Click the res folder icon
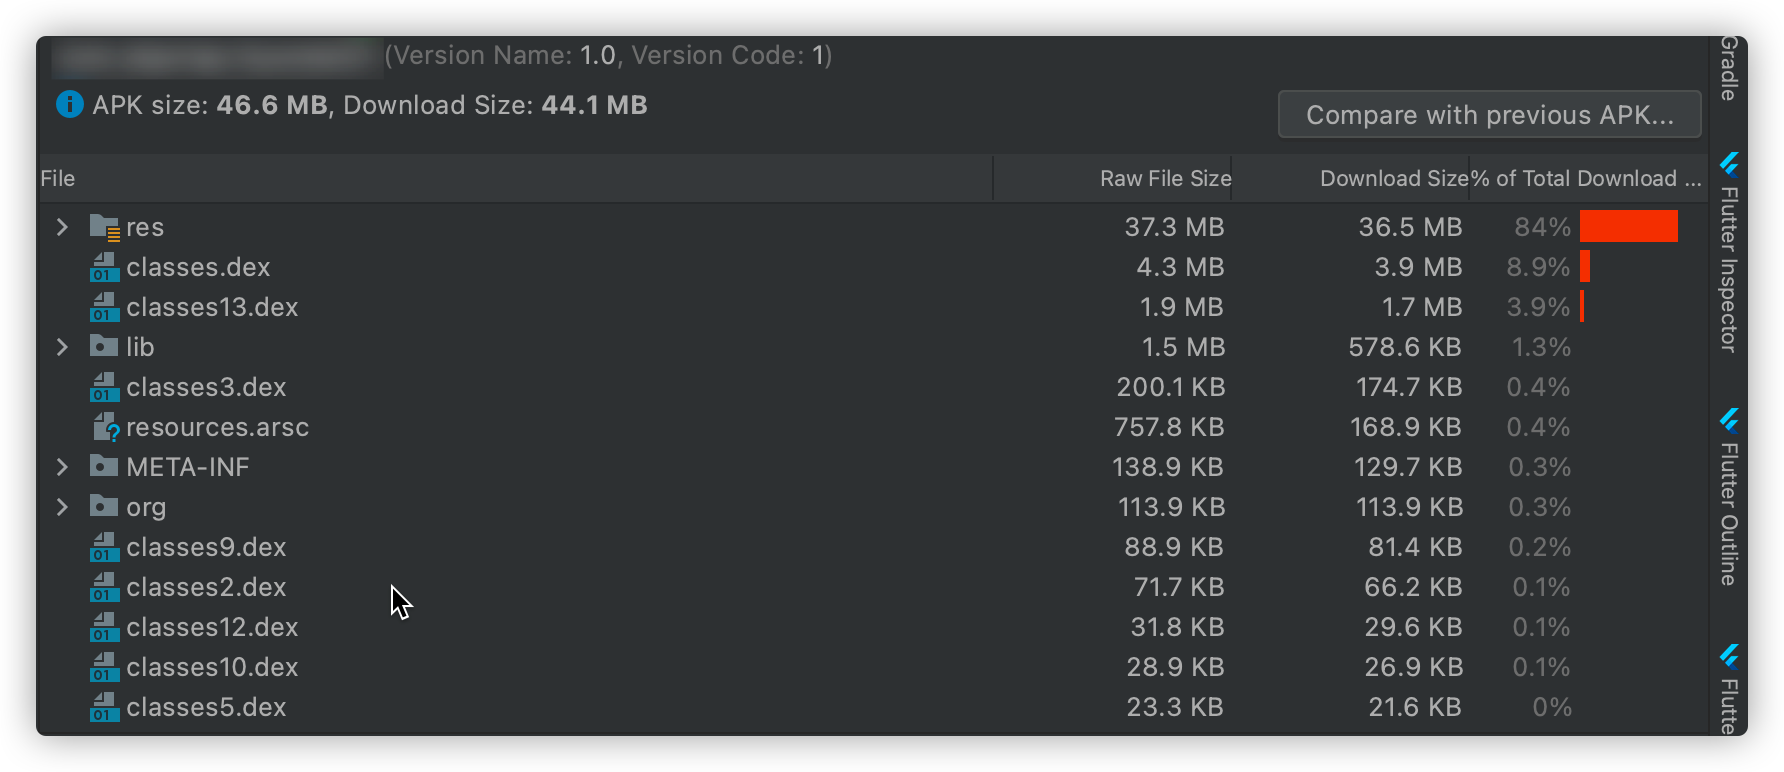Image resolution: width=1784 pixels, height=772 pixels. pos(104,228)
